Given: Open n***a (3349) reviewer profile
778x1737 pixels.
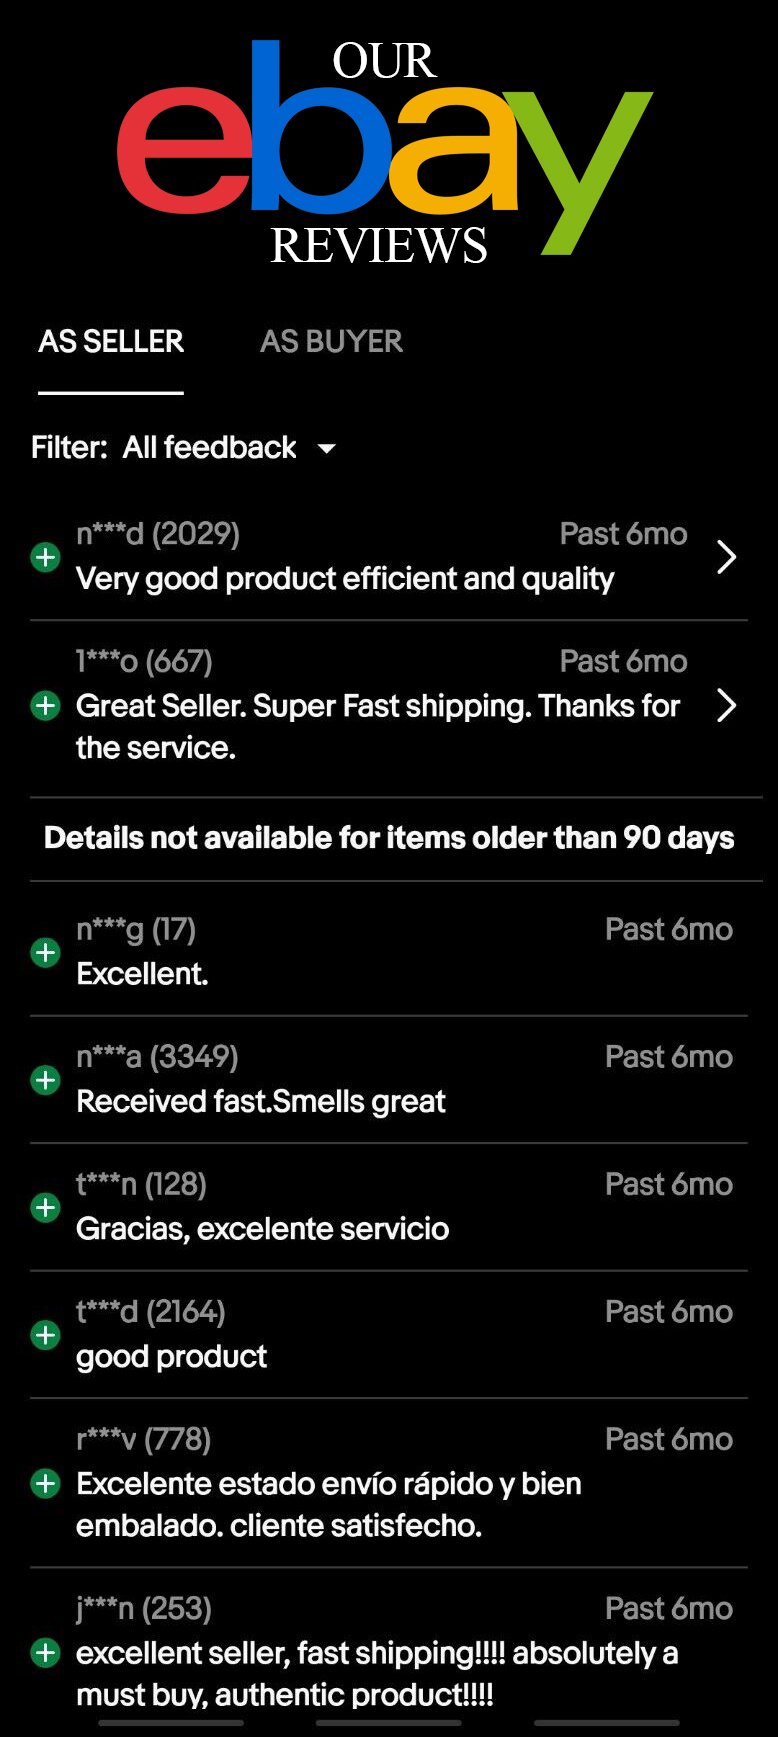Looking at the screenshot, I should (157, 1057).
